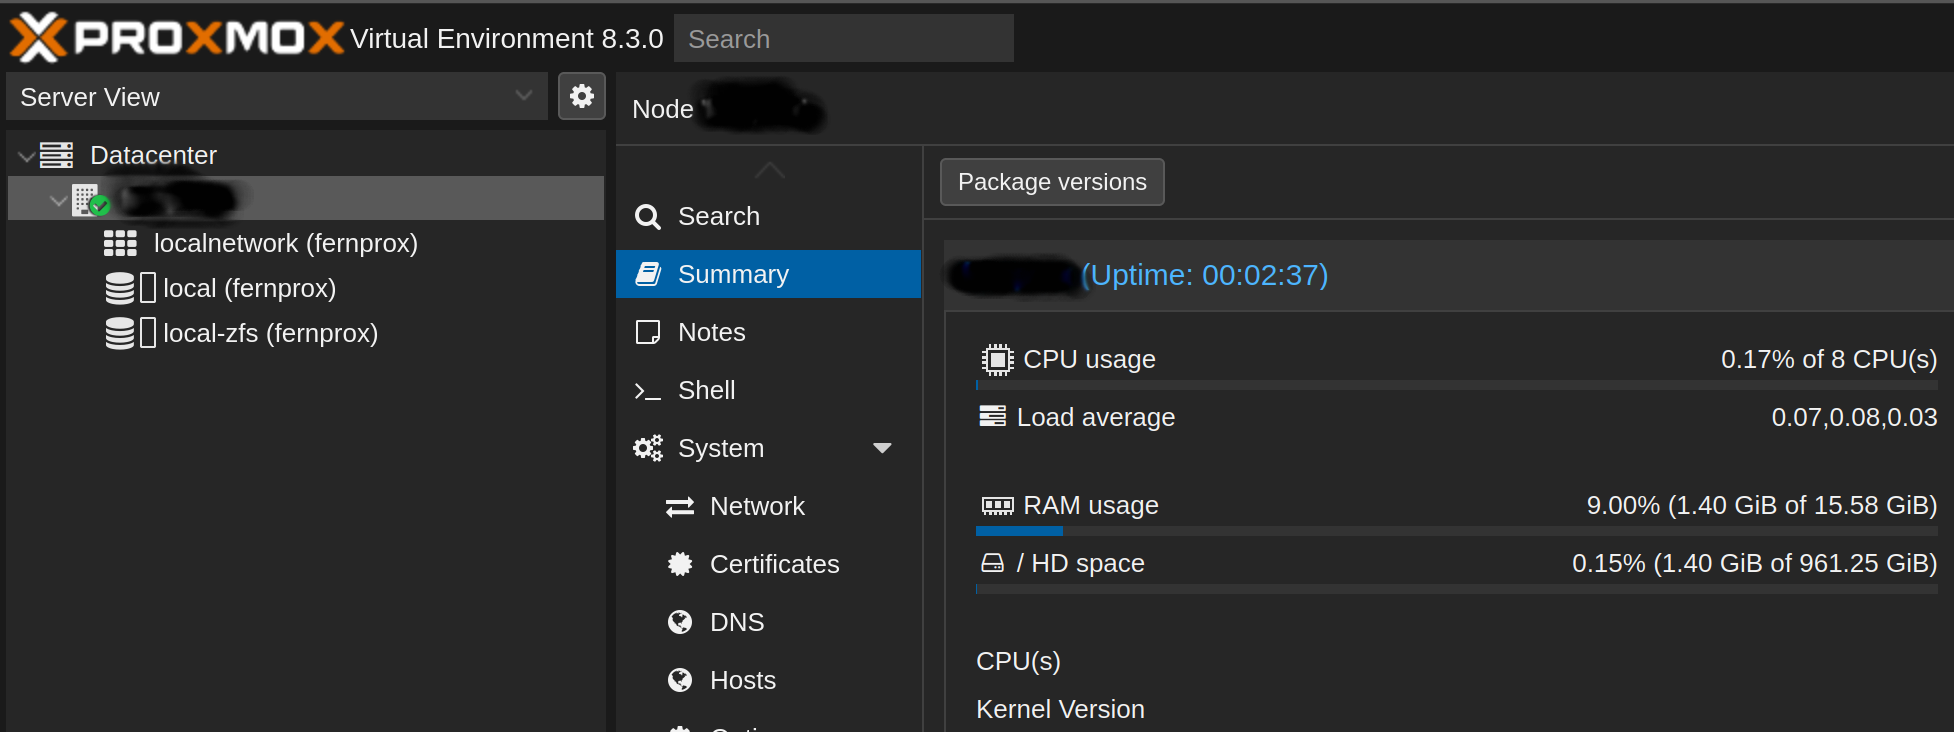Select the System menu item
1954x732 pixels.
[x=768, y=448]
